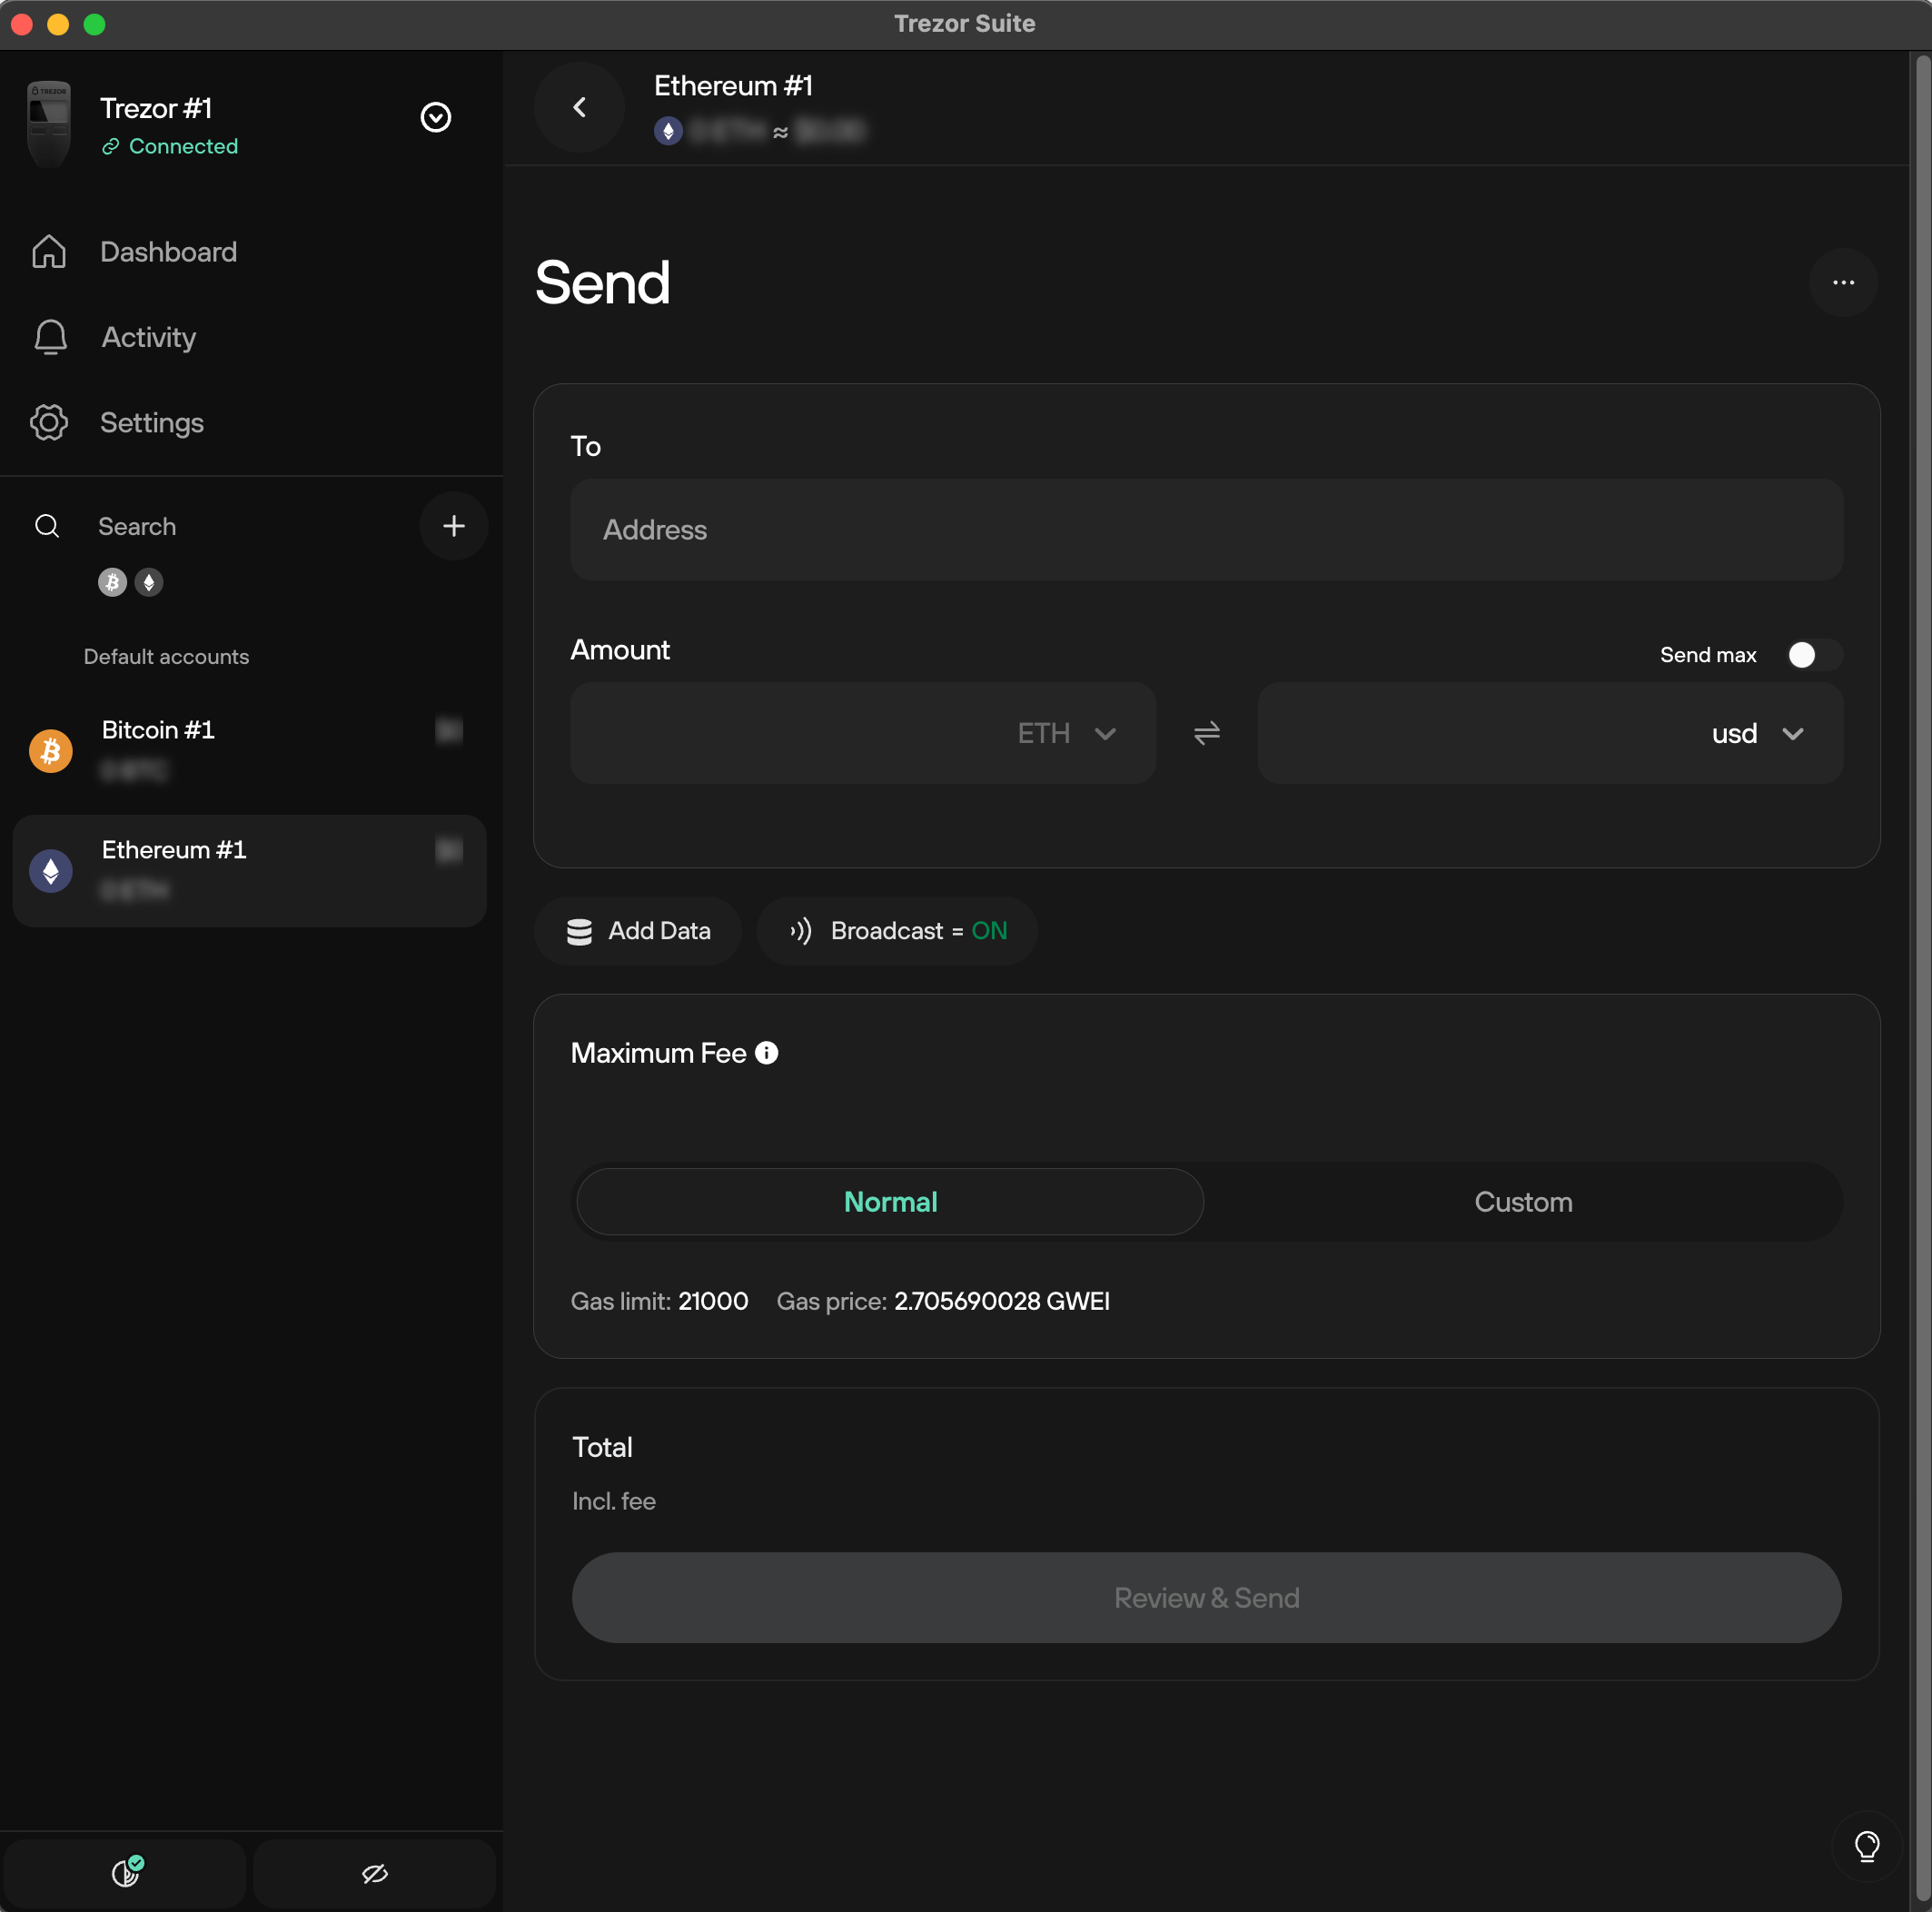The image size is (1932, 1912).
Task: Click the Review & Send button
Action: (1206, 1597)
